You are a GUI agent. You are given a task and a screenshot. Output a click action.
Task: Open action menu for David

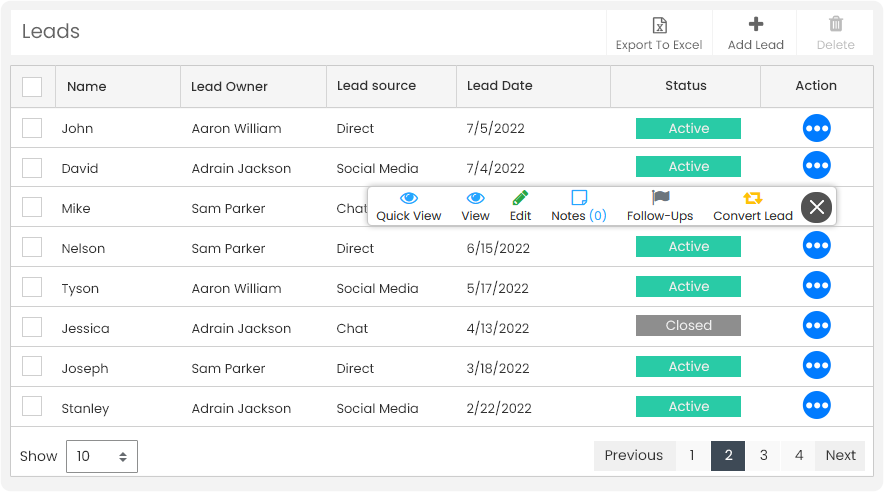[816, 166]
